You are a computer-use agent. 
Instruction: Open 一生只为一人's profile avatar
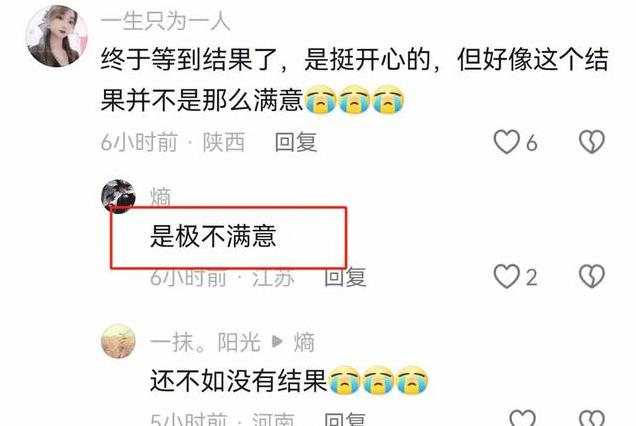[56, 36]
